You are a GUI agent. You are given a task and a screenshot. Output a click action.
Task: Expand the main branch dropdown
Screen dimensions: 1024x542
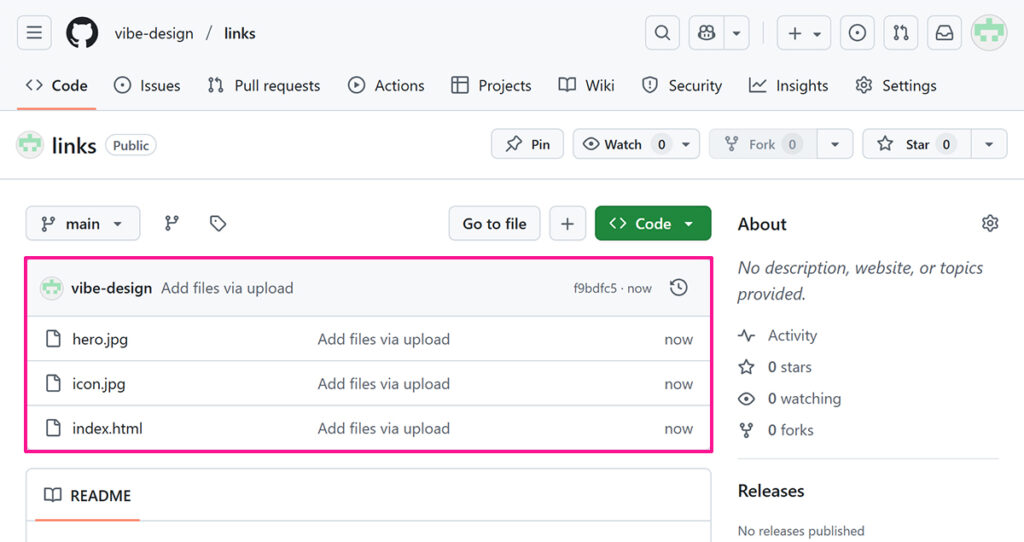[82, 224]
